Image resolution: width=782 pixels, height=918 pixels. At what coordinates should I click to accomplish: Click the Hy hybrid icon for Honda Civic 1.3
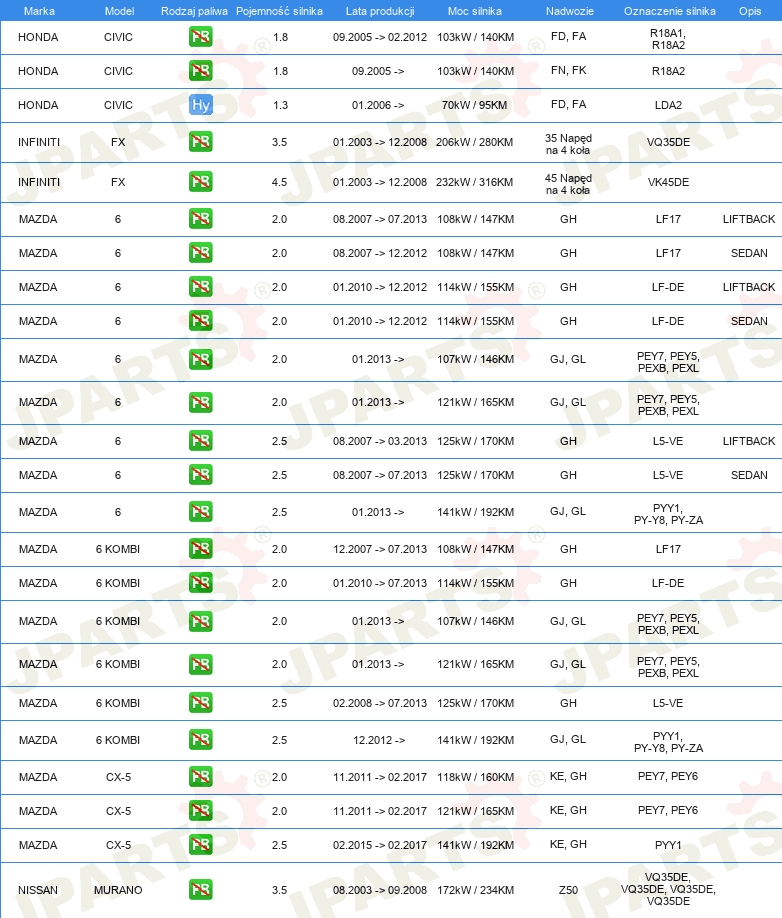(200, 105)
